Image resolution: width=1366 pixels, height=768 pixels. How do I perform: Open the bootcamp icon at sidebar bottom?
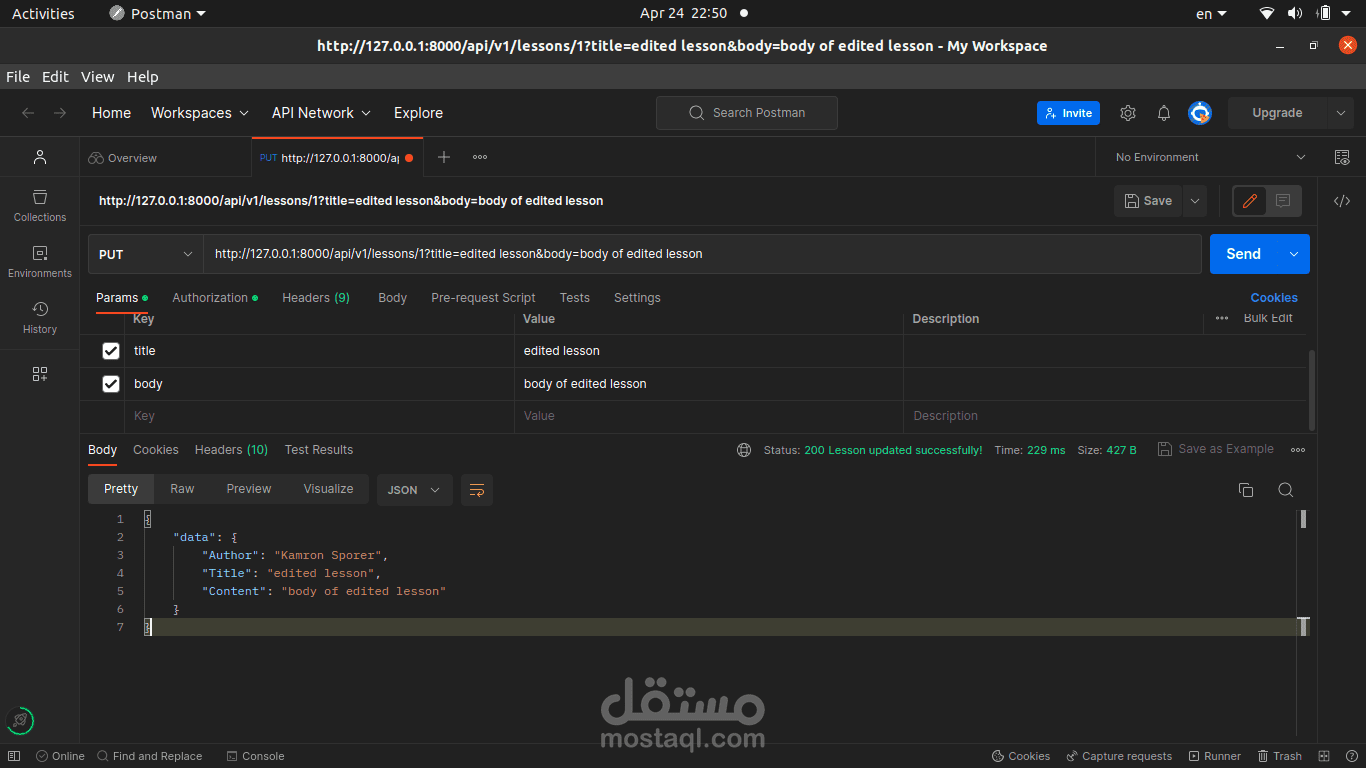(20, 720)
